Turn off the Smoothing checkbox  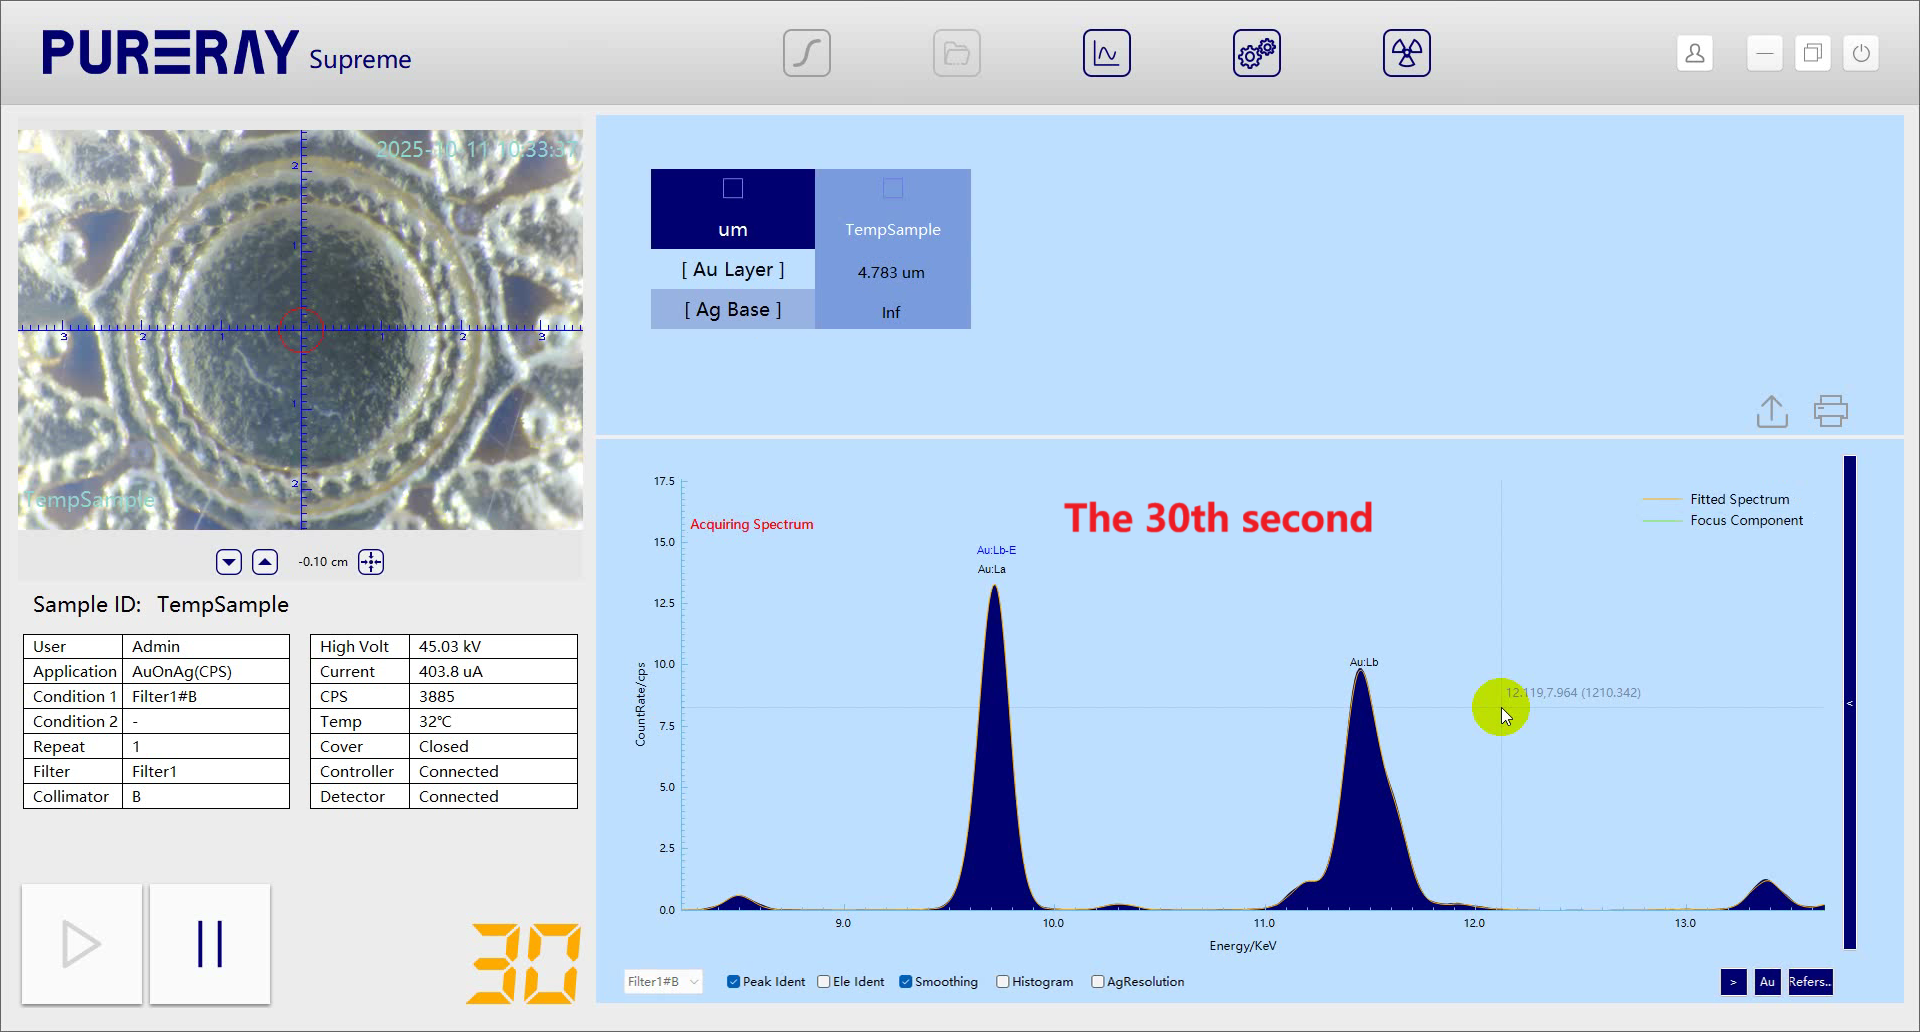(x=906, y=982)
